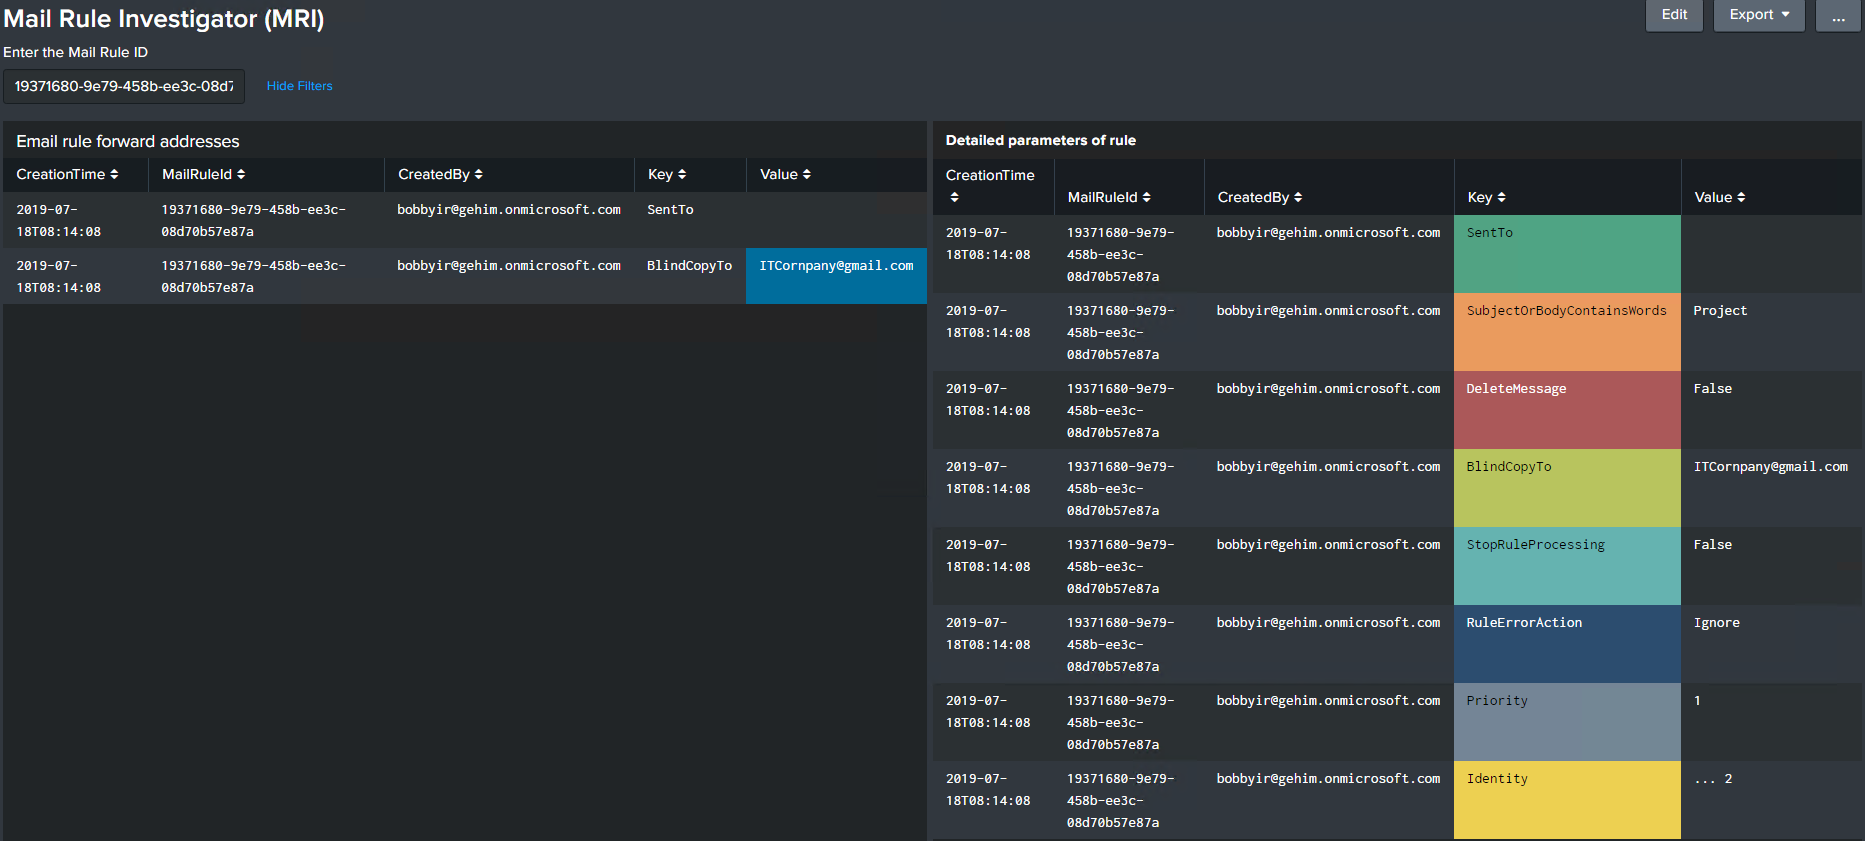1865x841 pixels.
Task: Open the Export dropdown menu
Action: 1759,15
